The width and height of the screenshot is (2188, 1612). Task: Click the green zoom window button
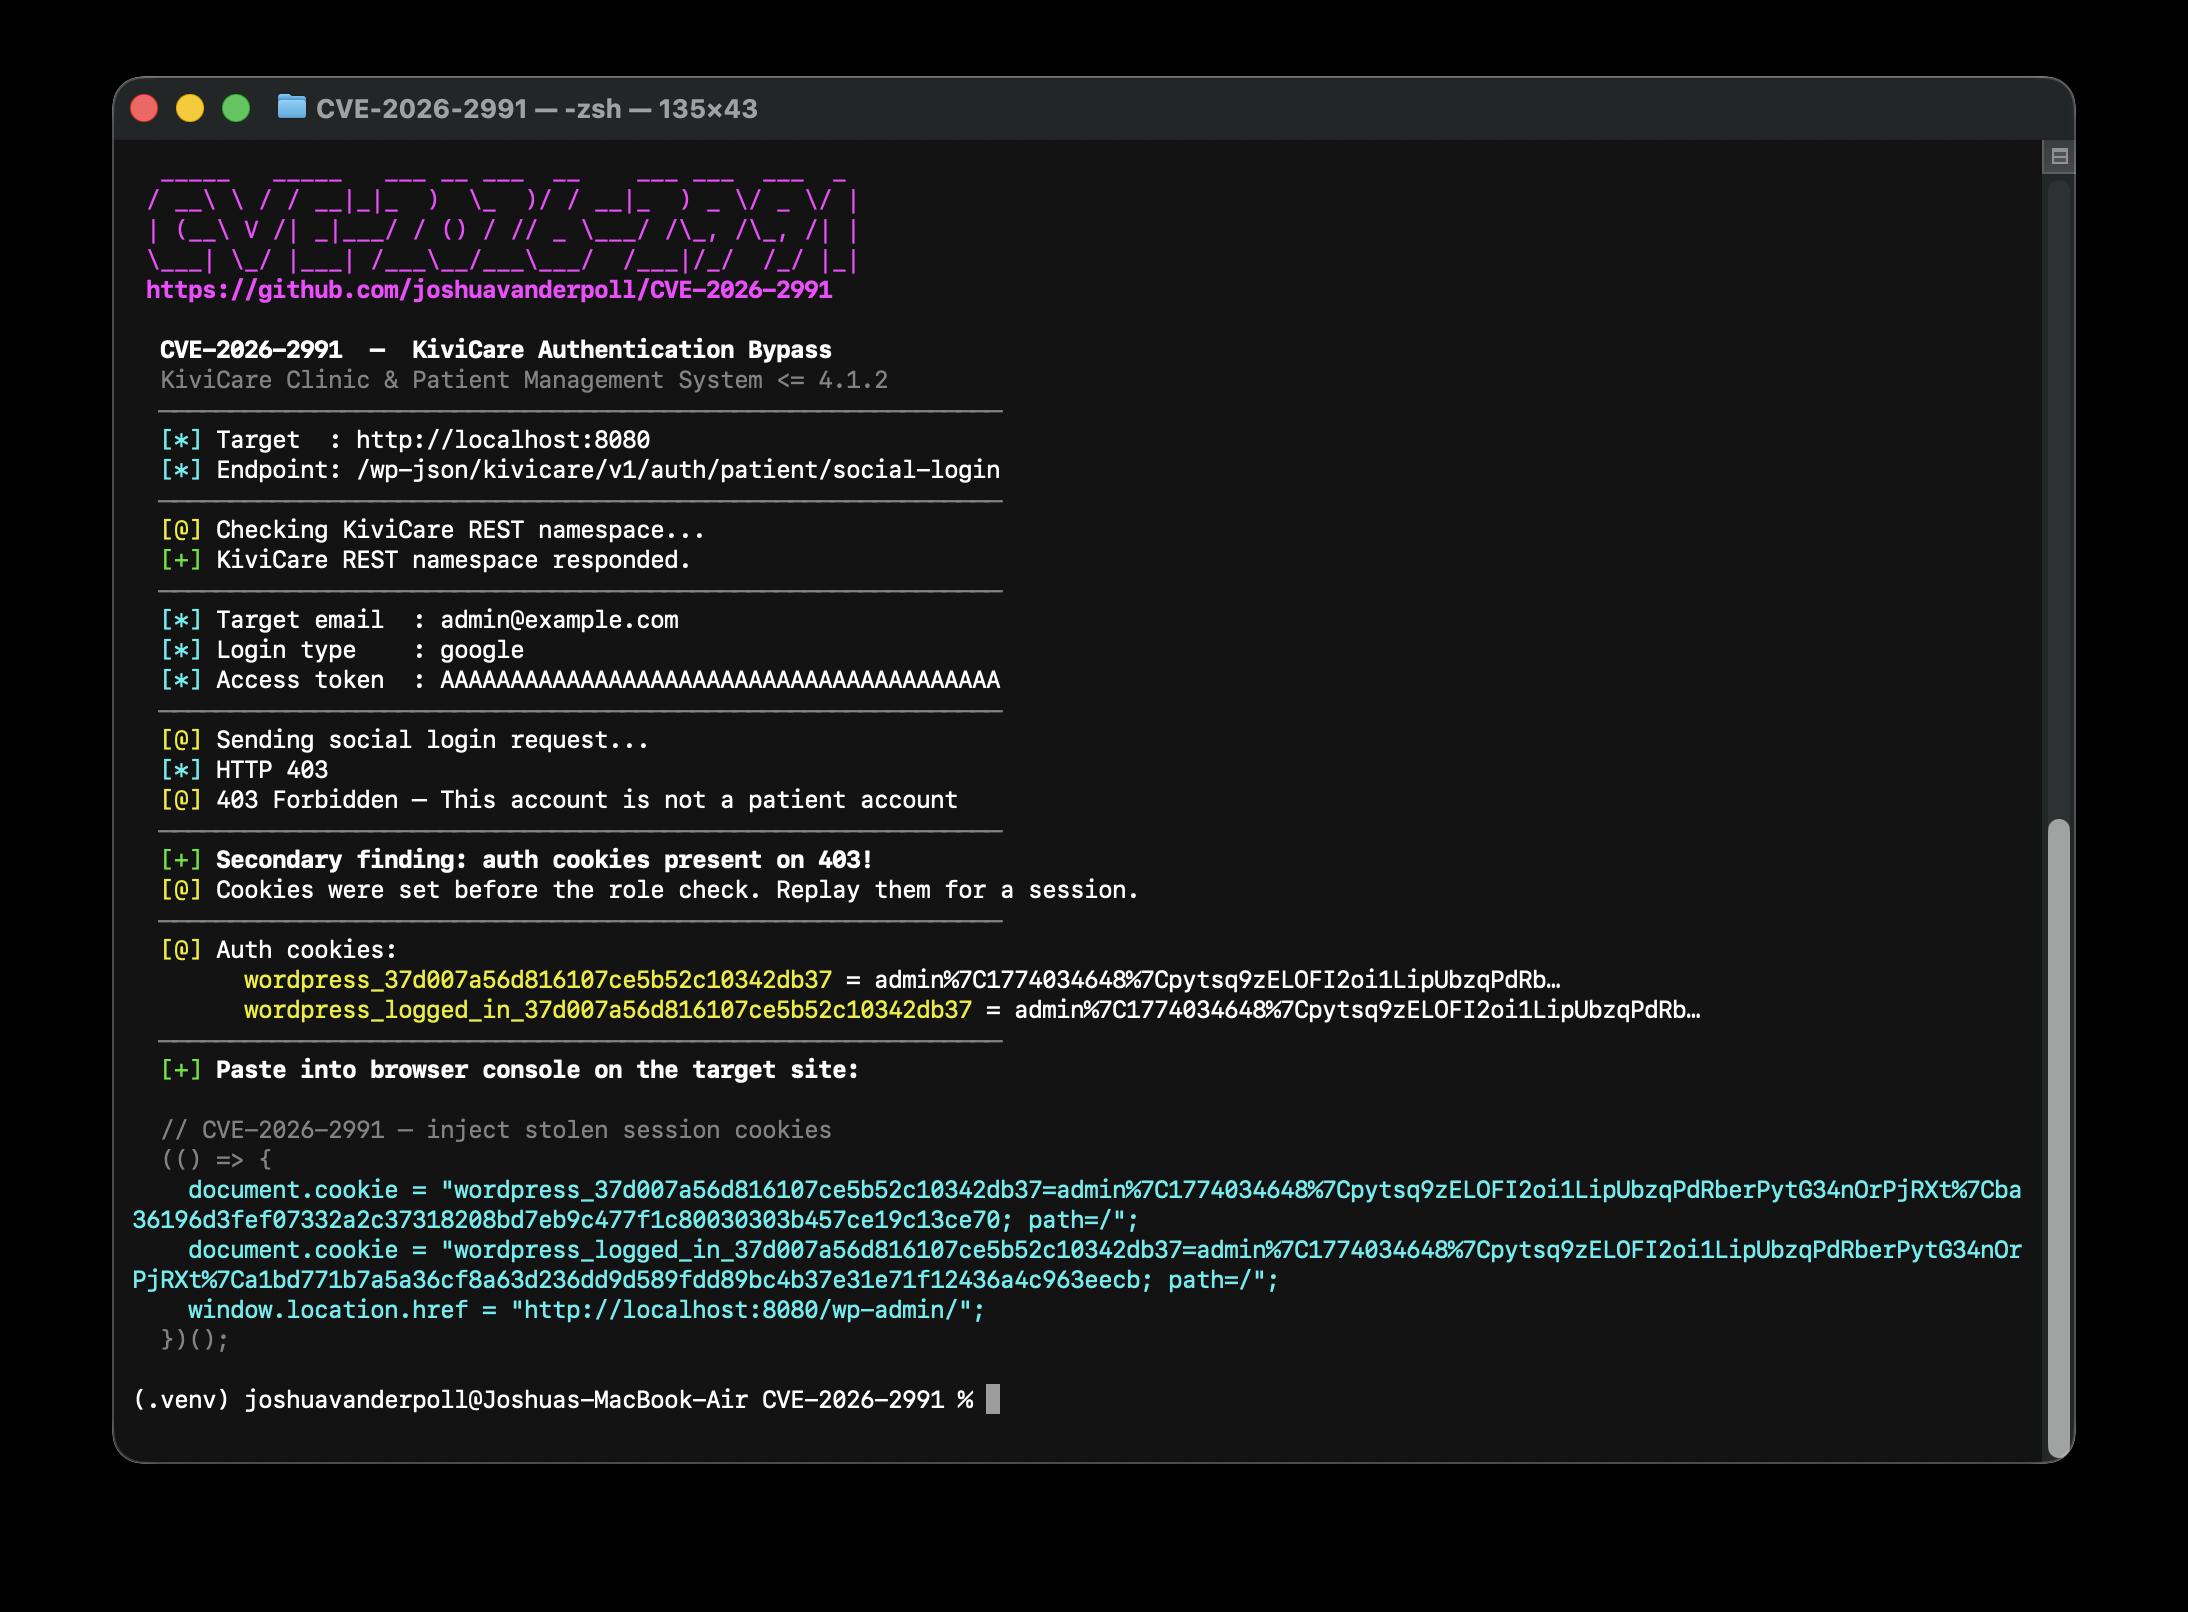point(236,108)
